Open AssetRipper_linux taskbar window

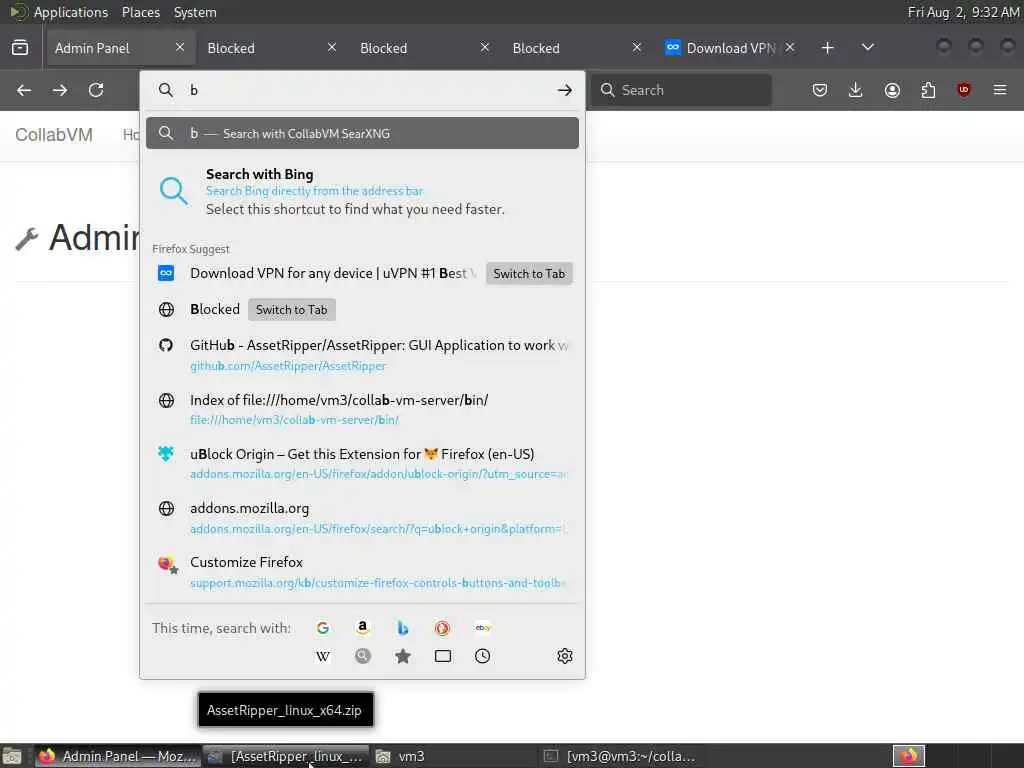click(x=286, y=756)
